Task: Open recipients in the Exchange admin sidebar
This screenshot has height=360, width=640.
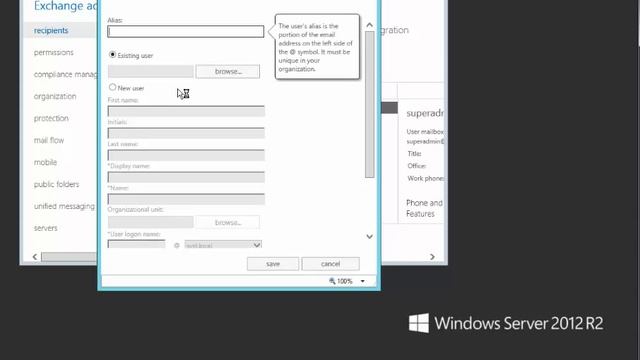Action: pos(51,30)
